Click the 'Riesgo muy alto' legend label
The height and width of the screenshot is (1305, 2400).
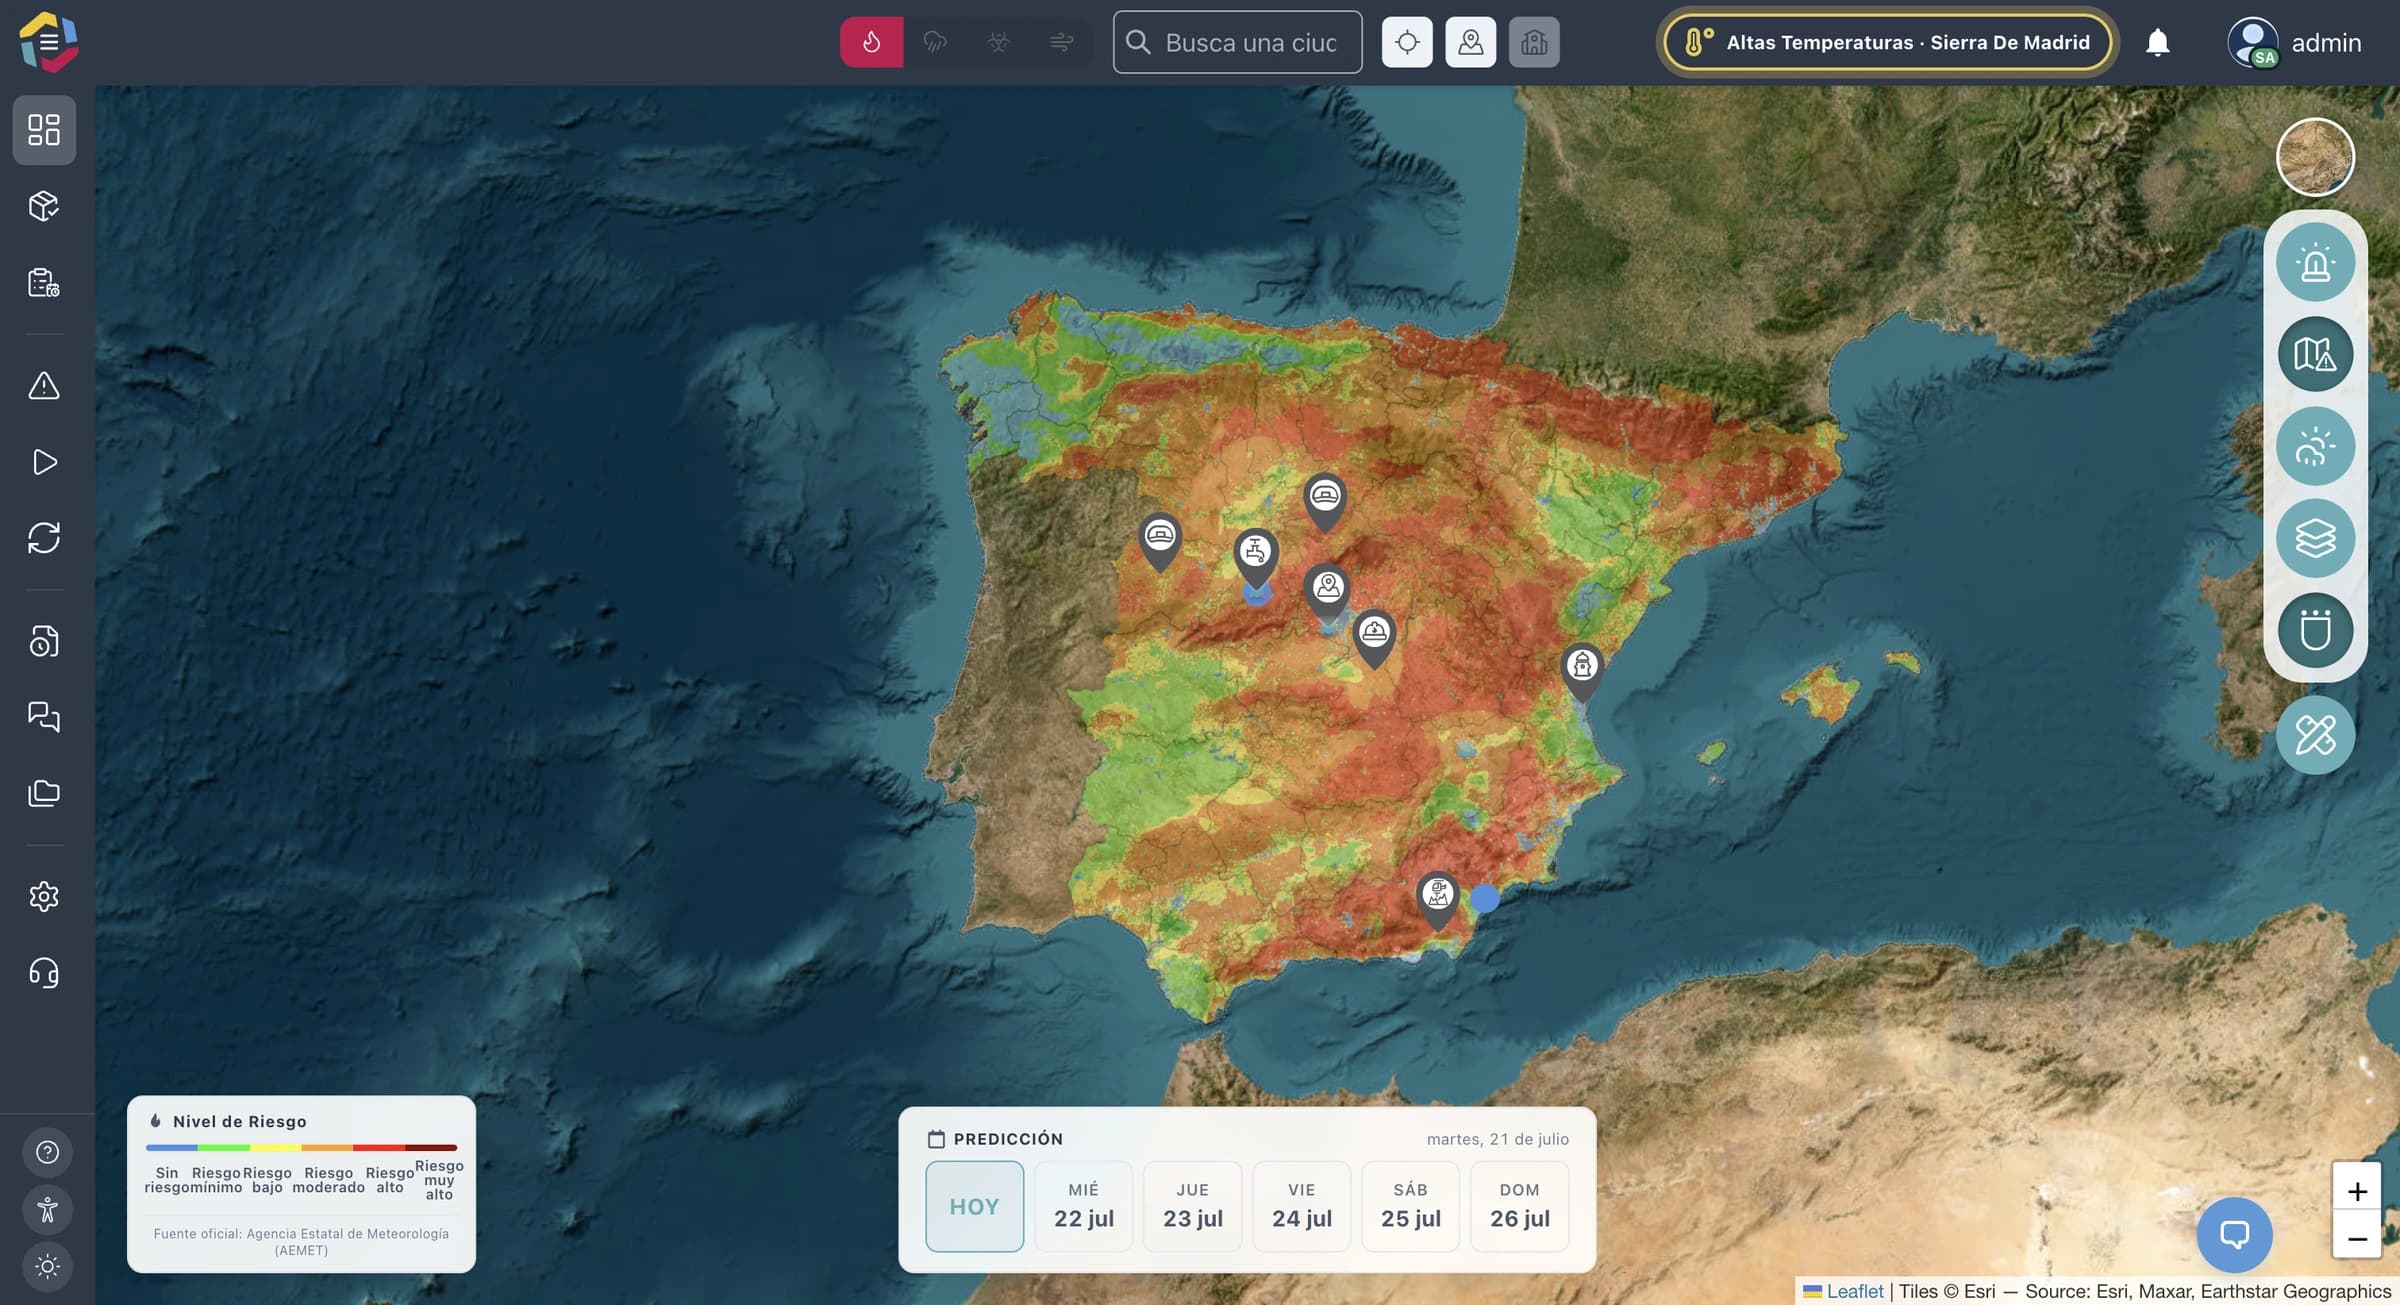tap(439, 1180)
